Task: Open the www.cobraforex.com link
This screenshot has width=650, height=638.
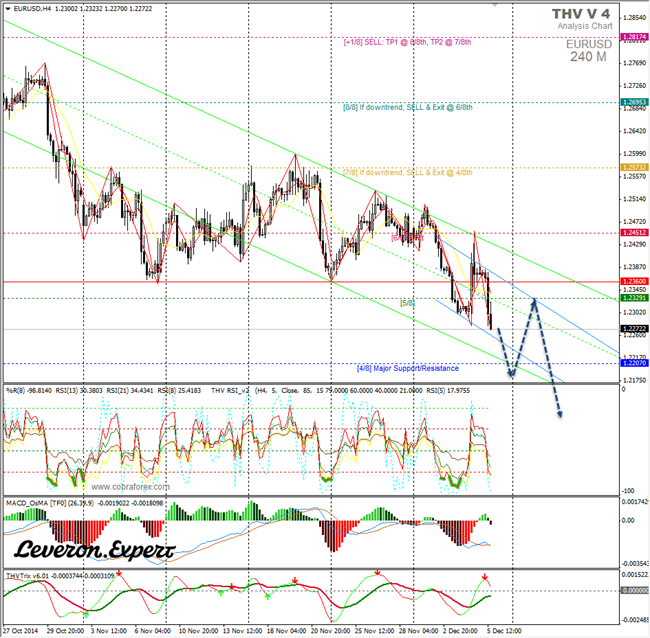Action: (x=131, y=487)
